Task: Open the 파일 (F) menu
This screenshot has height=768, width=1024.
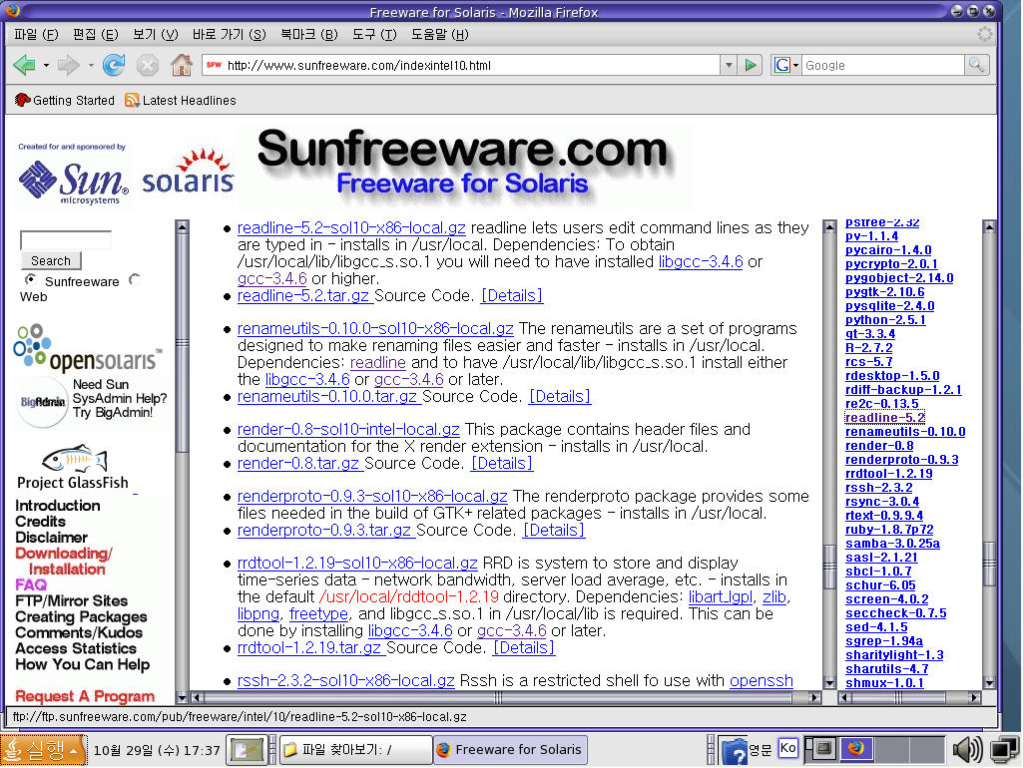Action: [x=36, y=34]
